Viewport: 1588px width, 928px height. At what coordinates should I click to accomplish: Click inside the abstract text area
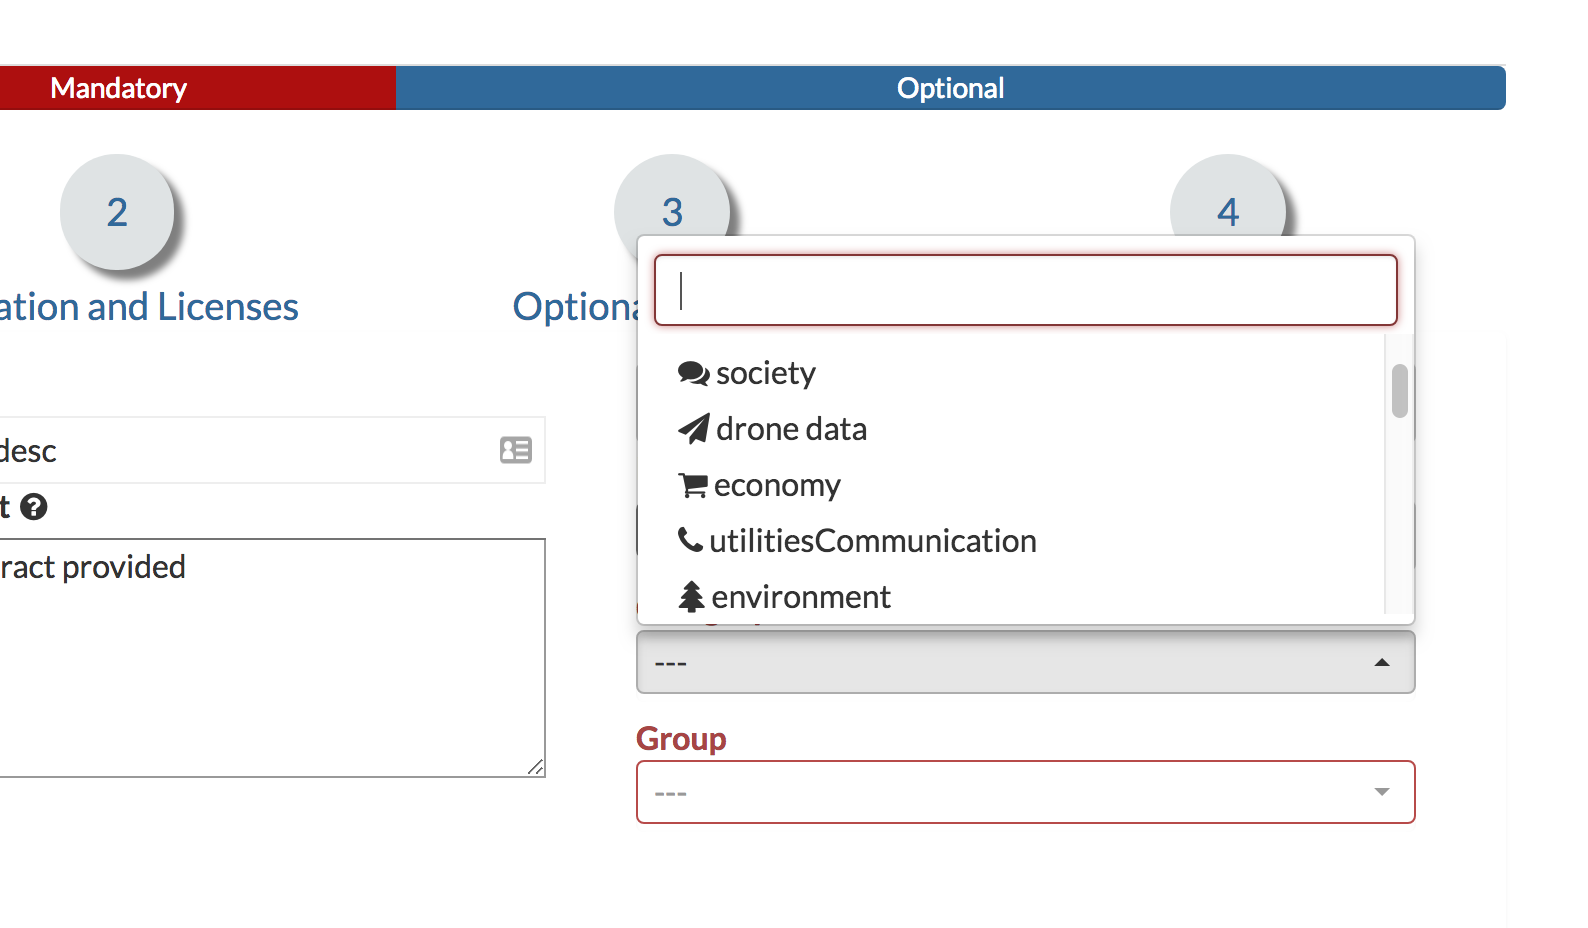coord(272,658)
